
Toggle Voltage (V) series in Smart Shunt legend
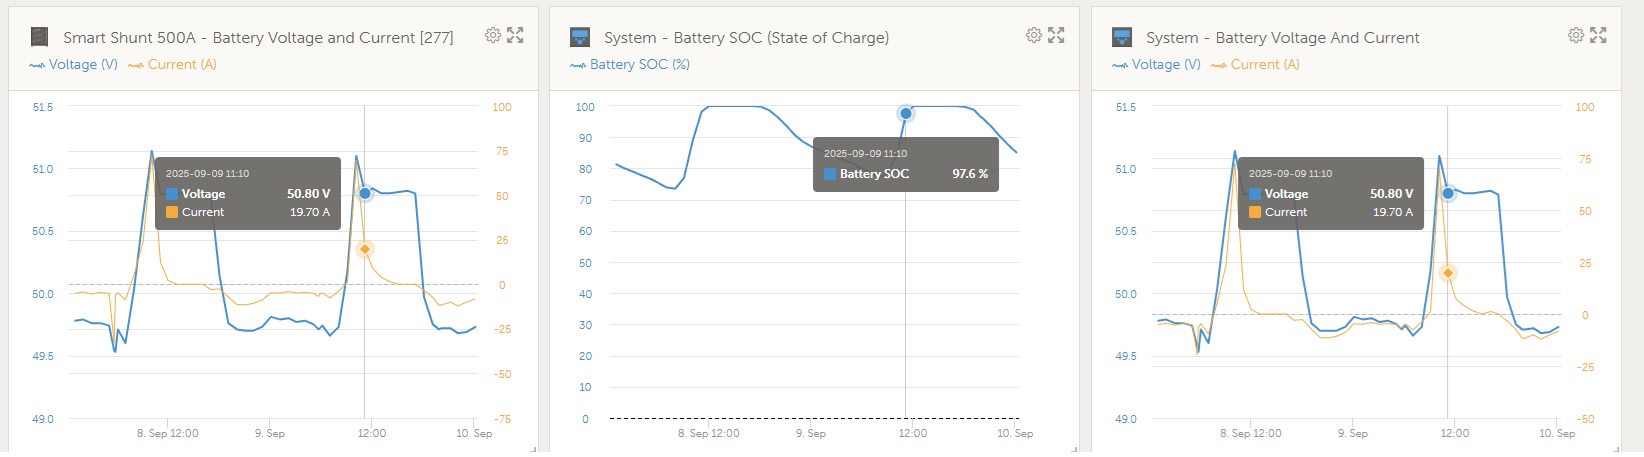pyautogui.click(x=74, y=65)
